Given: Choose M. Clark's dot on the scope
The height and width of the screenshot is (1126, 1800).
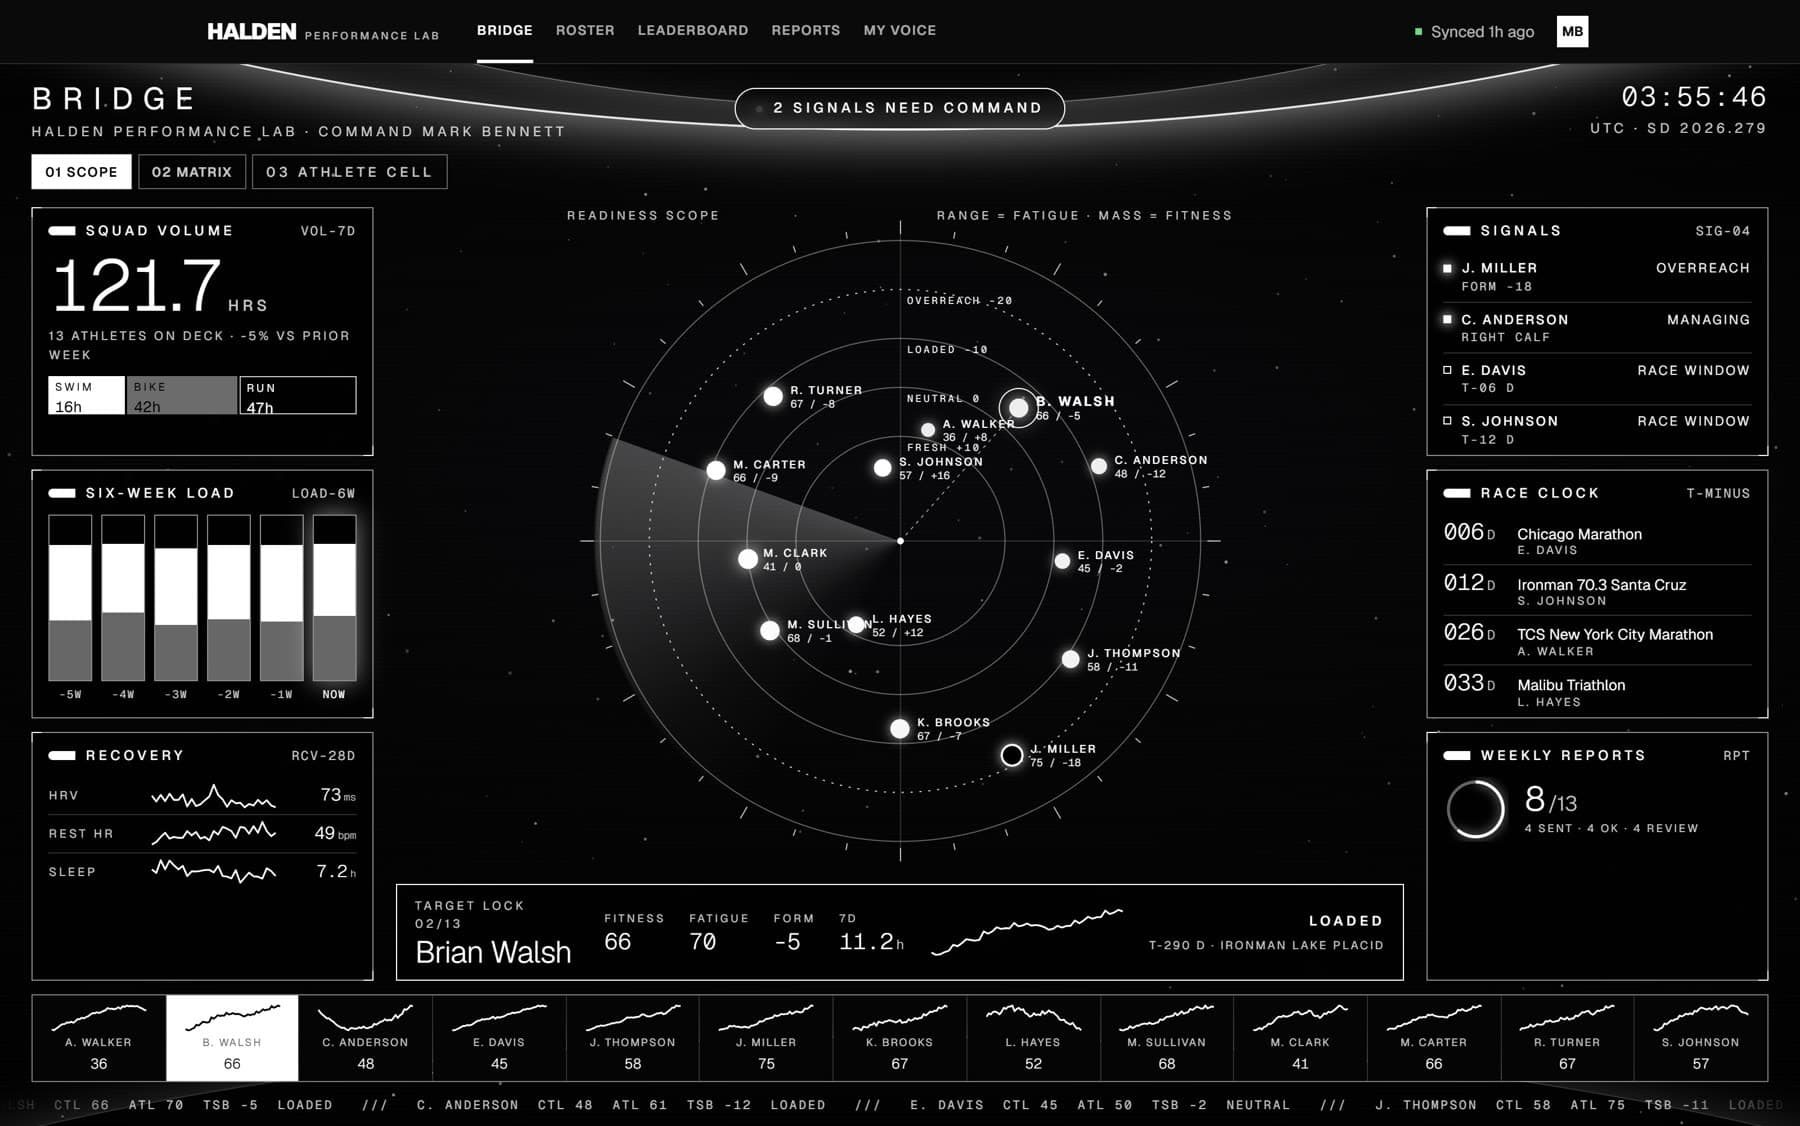Looking at the screenshot, I should pos(747,559).
